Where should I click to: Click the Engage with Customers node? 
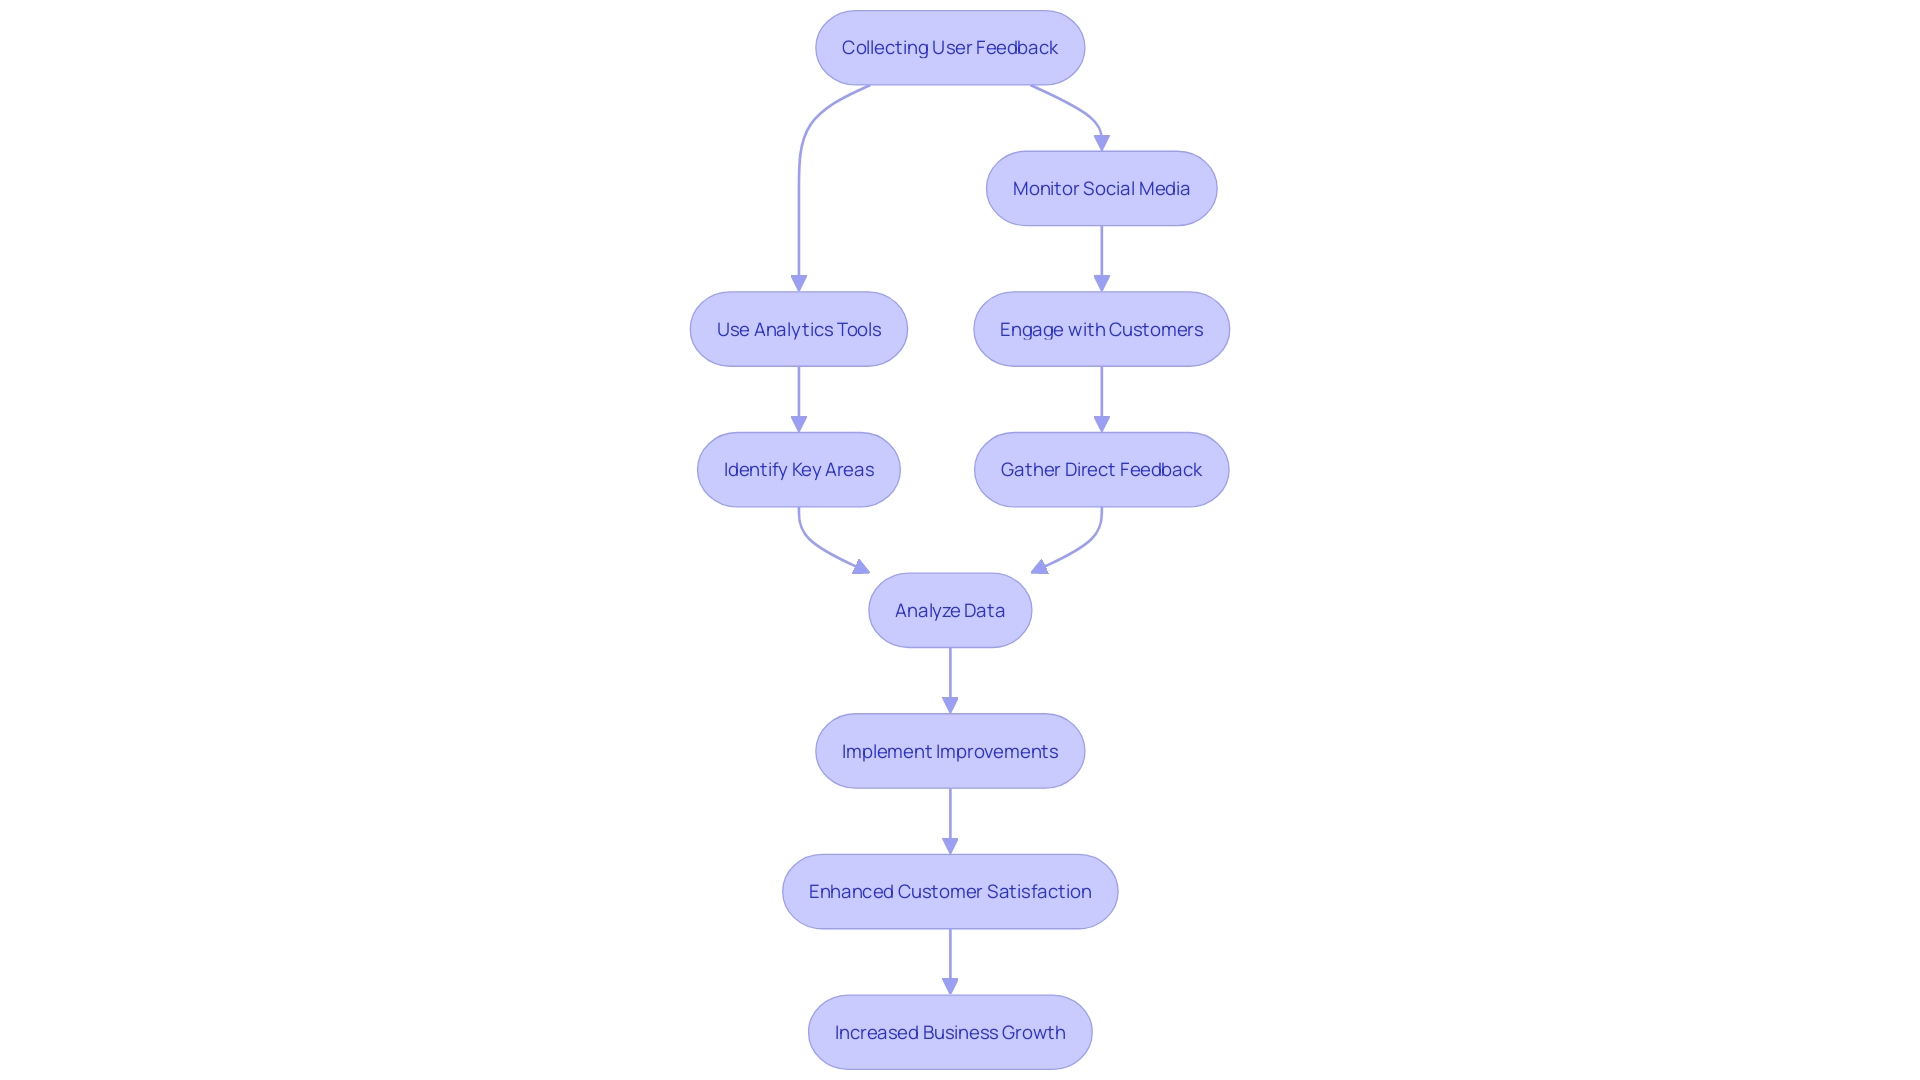coord(1101,328)
